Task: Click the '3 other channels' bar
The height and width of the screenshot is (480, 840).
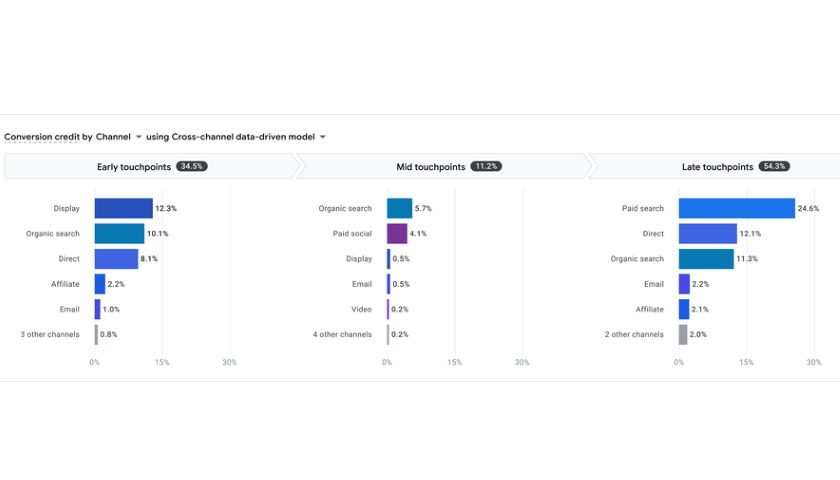Action: 96,334
